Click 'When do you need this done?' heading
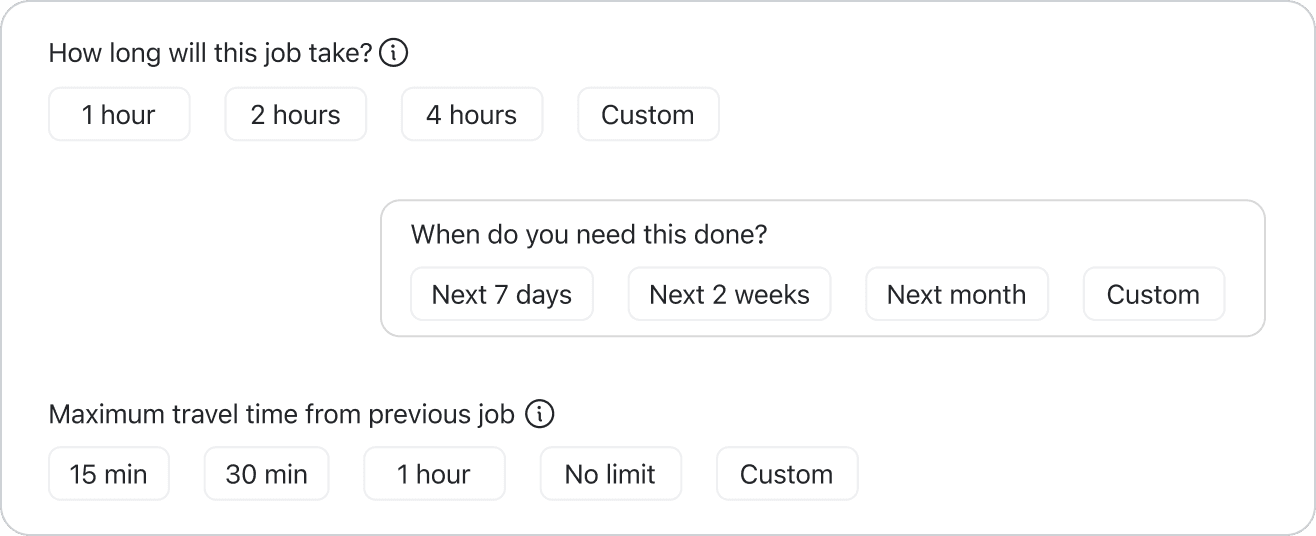The image size is (1316, 536). [x=588, y=235]
